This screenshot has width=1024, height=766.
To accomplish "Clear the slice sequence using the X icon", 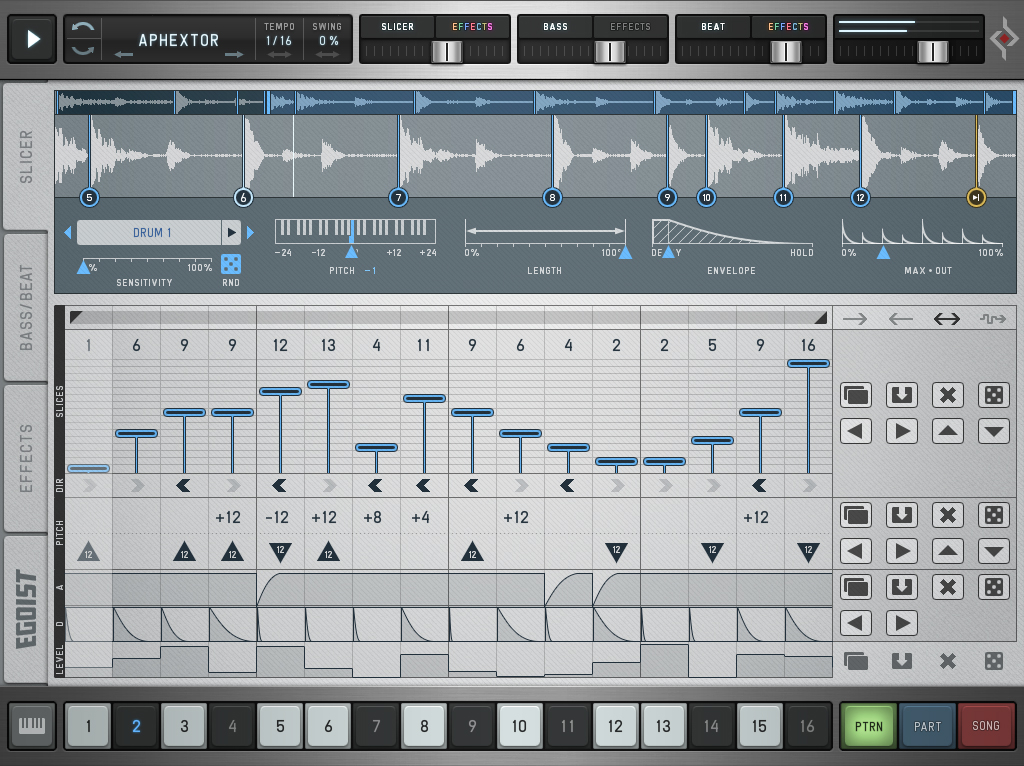I will [x=947, y=395].
